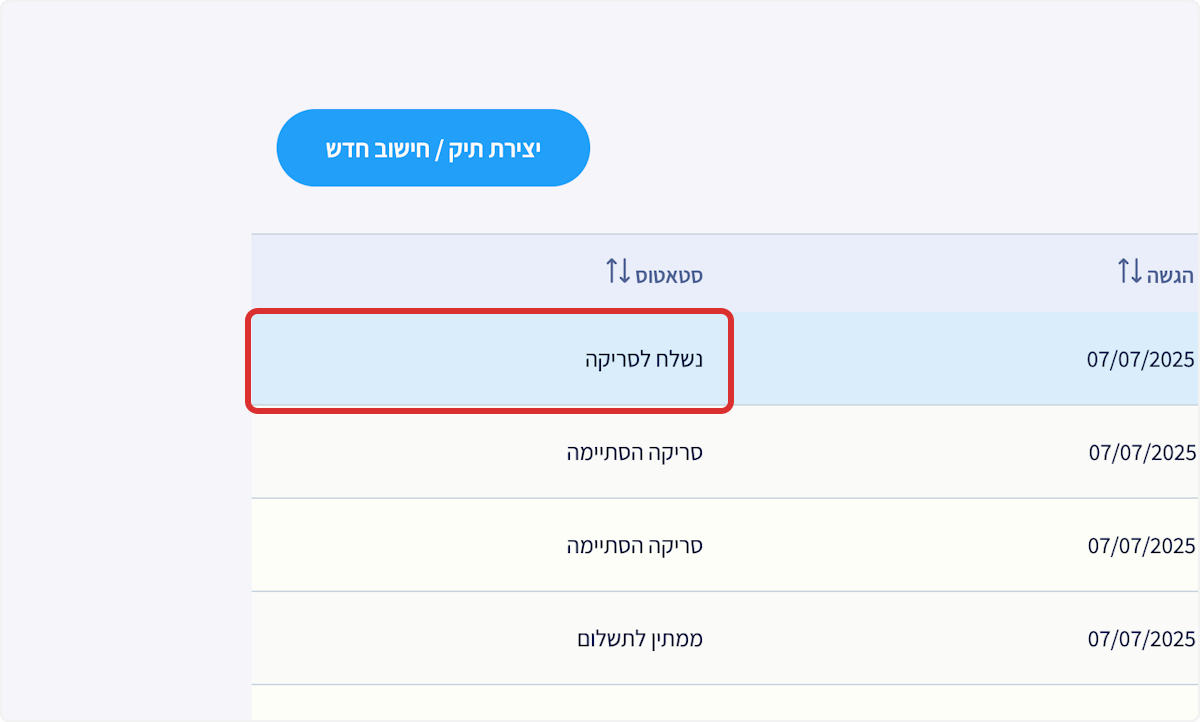Image resolution: width=1200 pixels, height=722 pixels.
Task: Click the 07/07/2025 date in the top row
Action: tap(1141, 359)
